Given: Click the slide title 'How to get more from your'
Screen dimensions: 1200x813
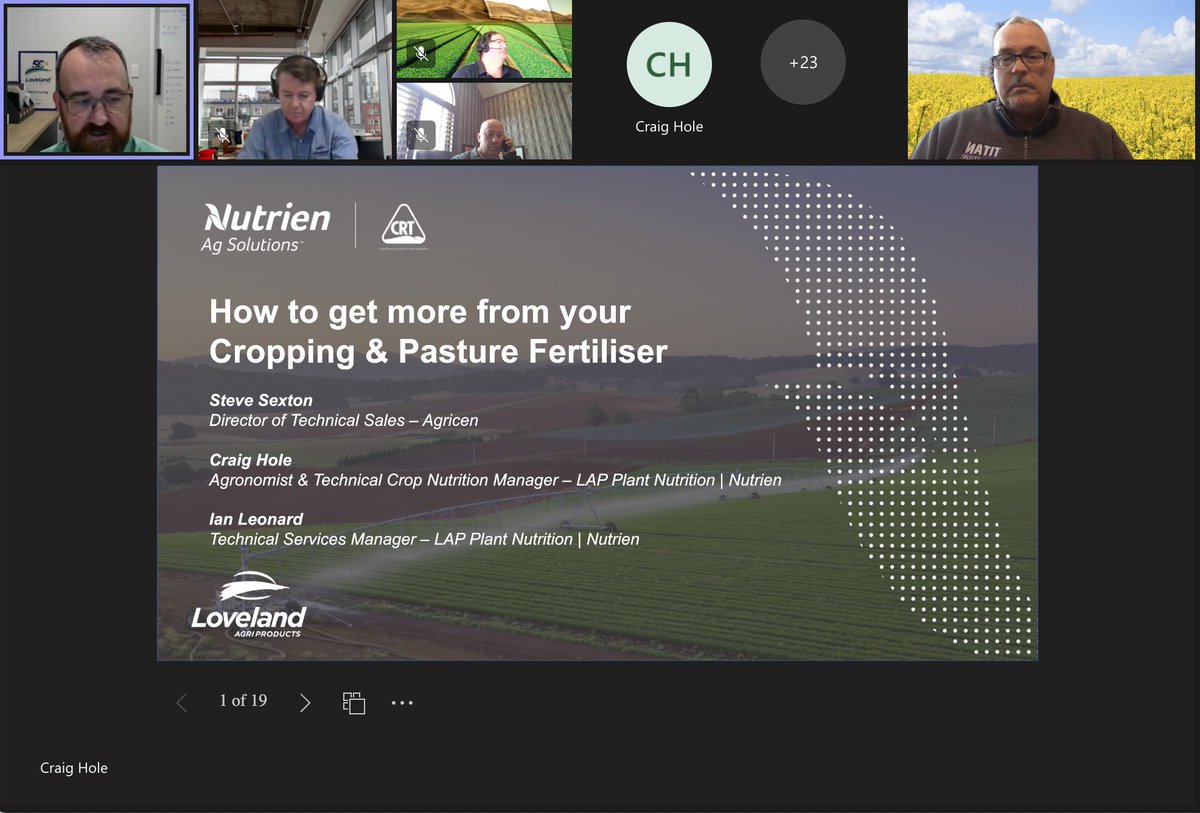Looking at the screenshot, I should tap(420, 312).
